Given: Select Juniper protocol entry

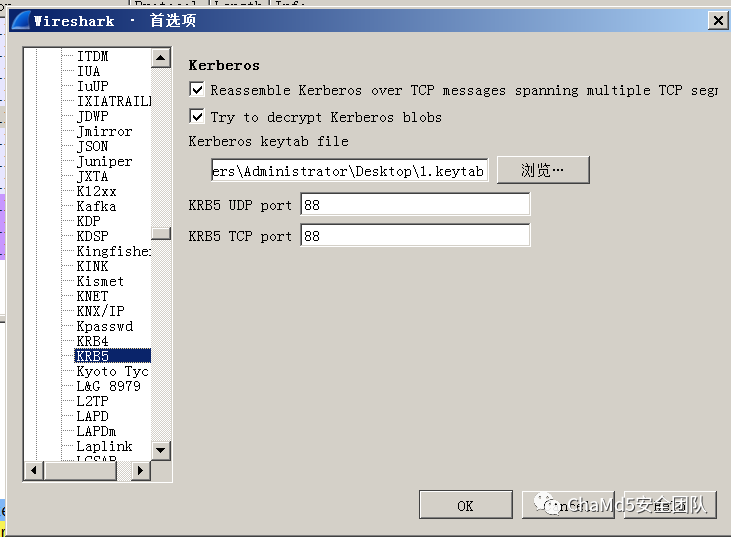Looking at the screenshot, I should [x=104, y=161].
